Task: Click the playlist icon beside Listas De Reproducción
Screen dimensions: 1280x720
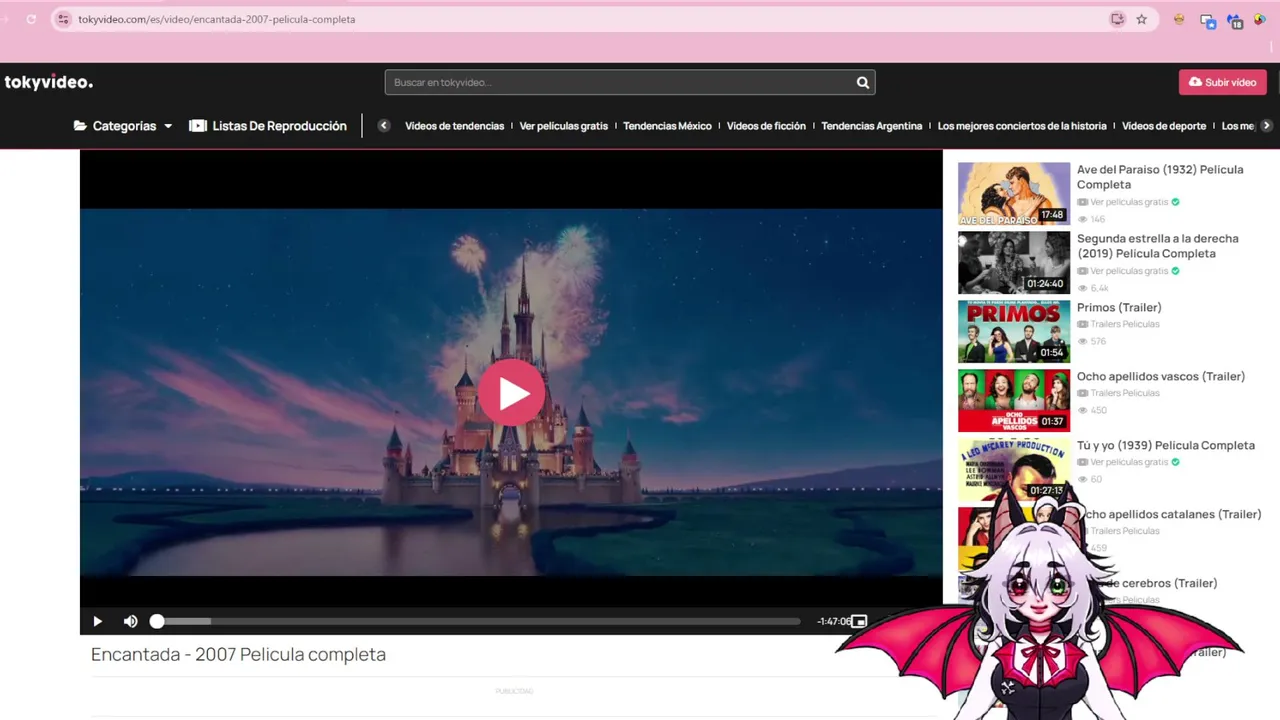Action: (198, 126)
